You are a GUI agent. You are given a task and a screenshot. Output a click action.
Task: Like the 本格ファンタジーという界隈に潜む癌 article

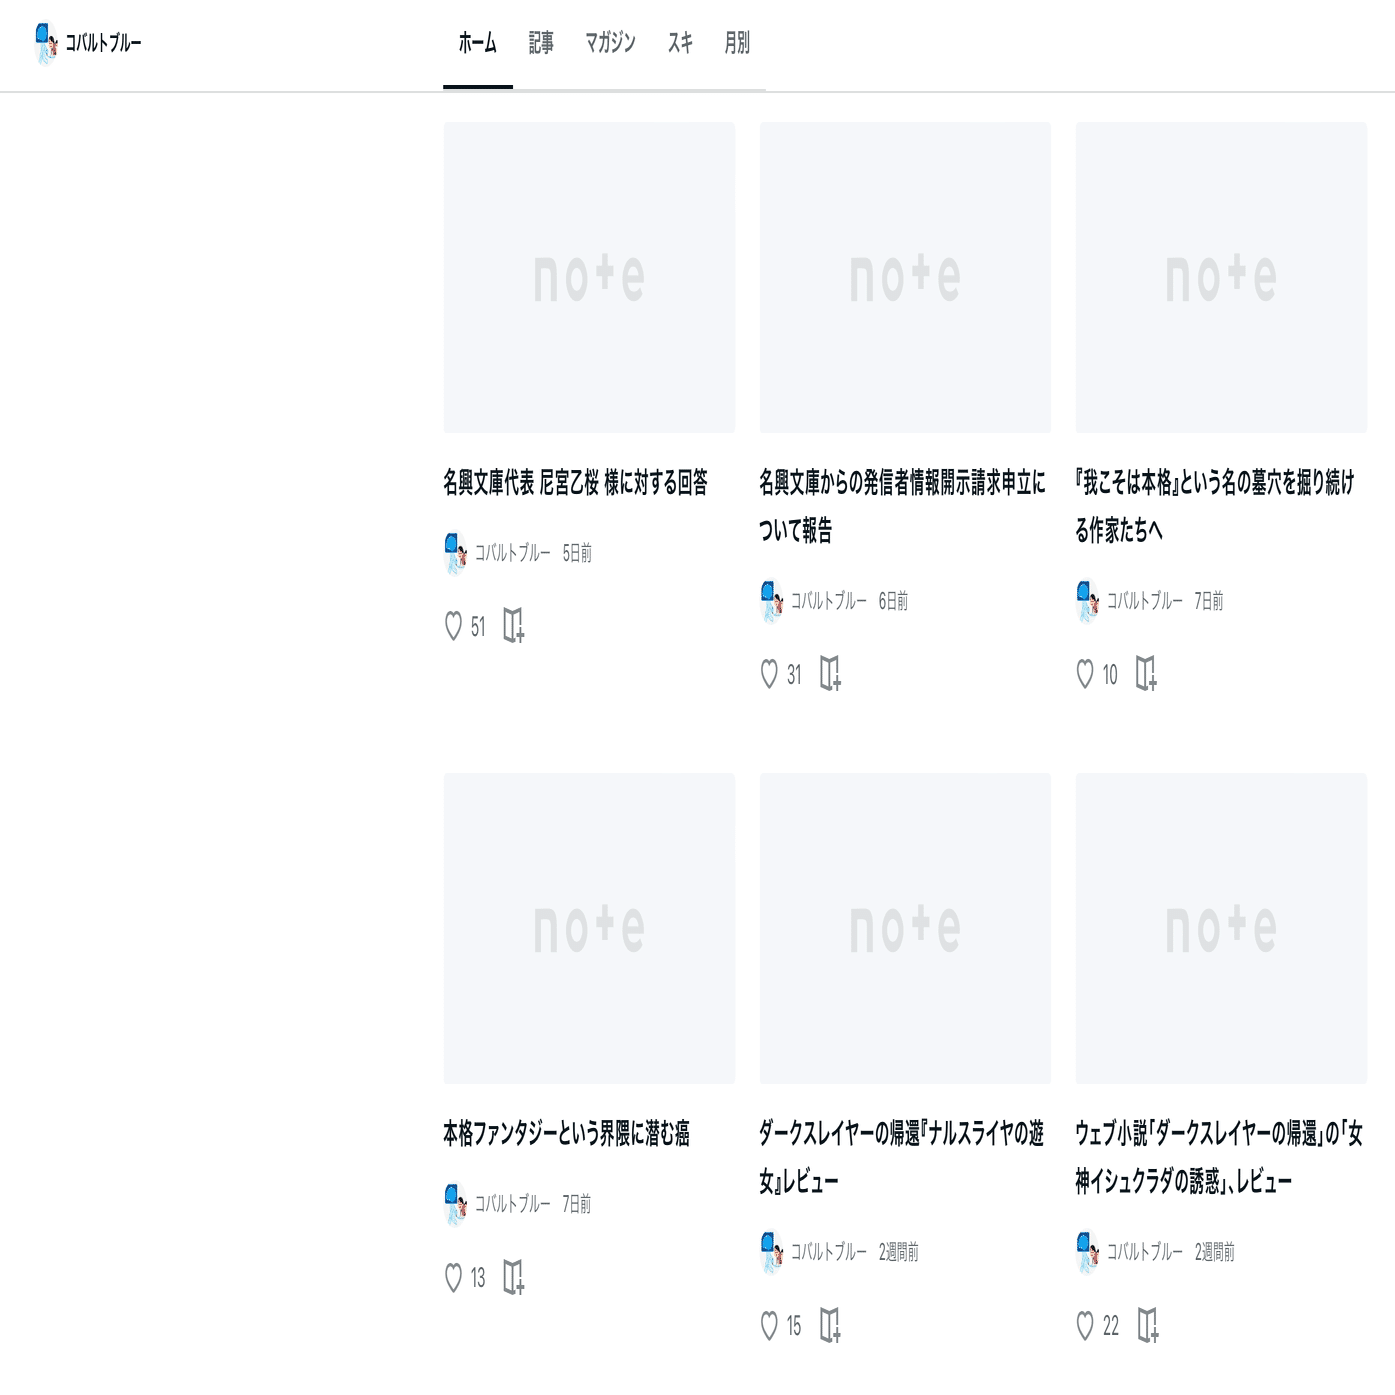point(453,1278)
